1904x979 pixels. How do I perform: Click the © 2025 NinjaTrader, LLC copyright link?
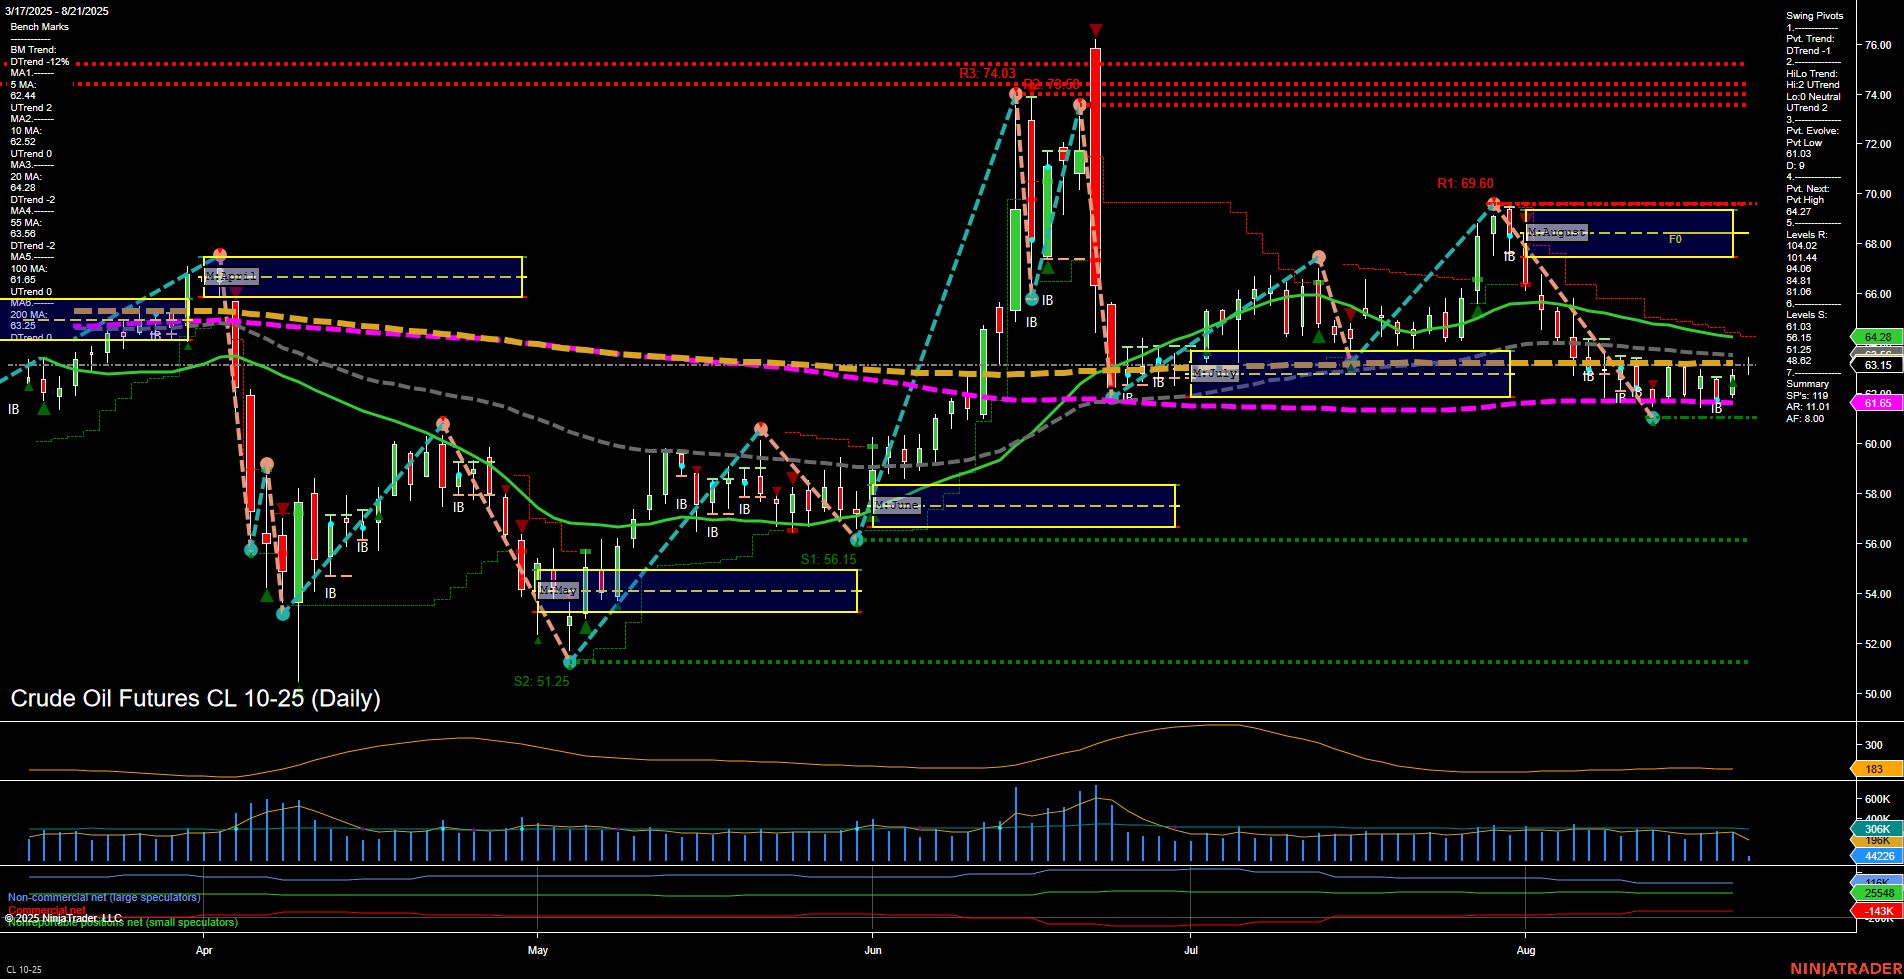coord(62,917)
